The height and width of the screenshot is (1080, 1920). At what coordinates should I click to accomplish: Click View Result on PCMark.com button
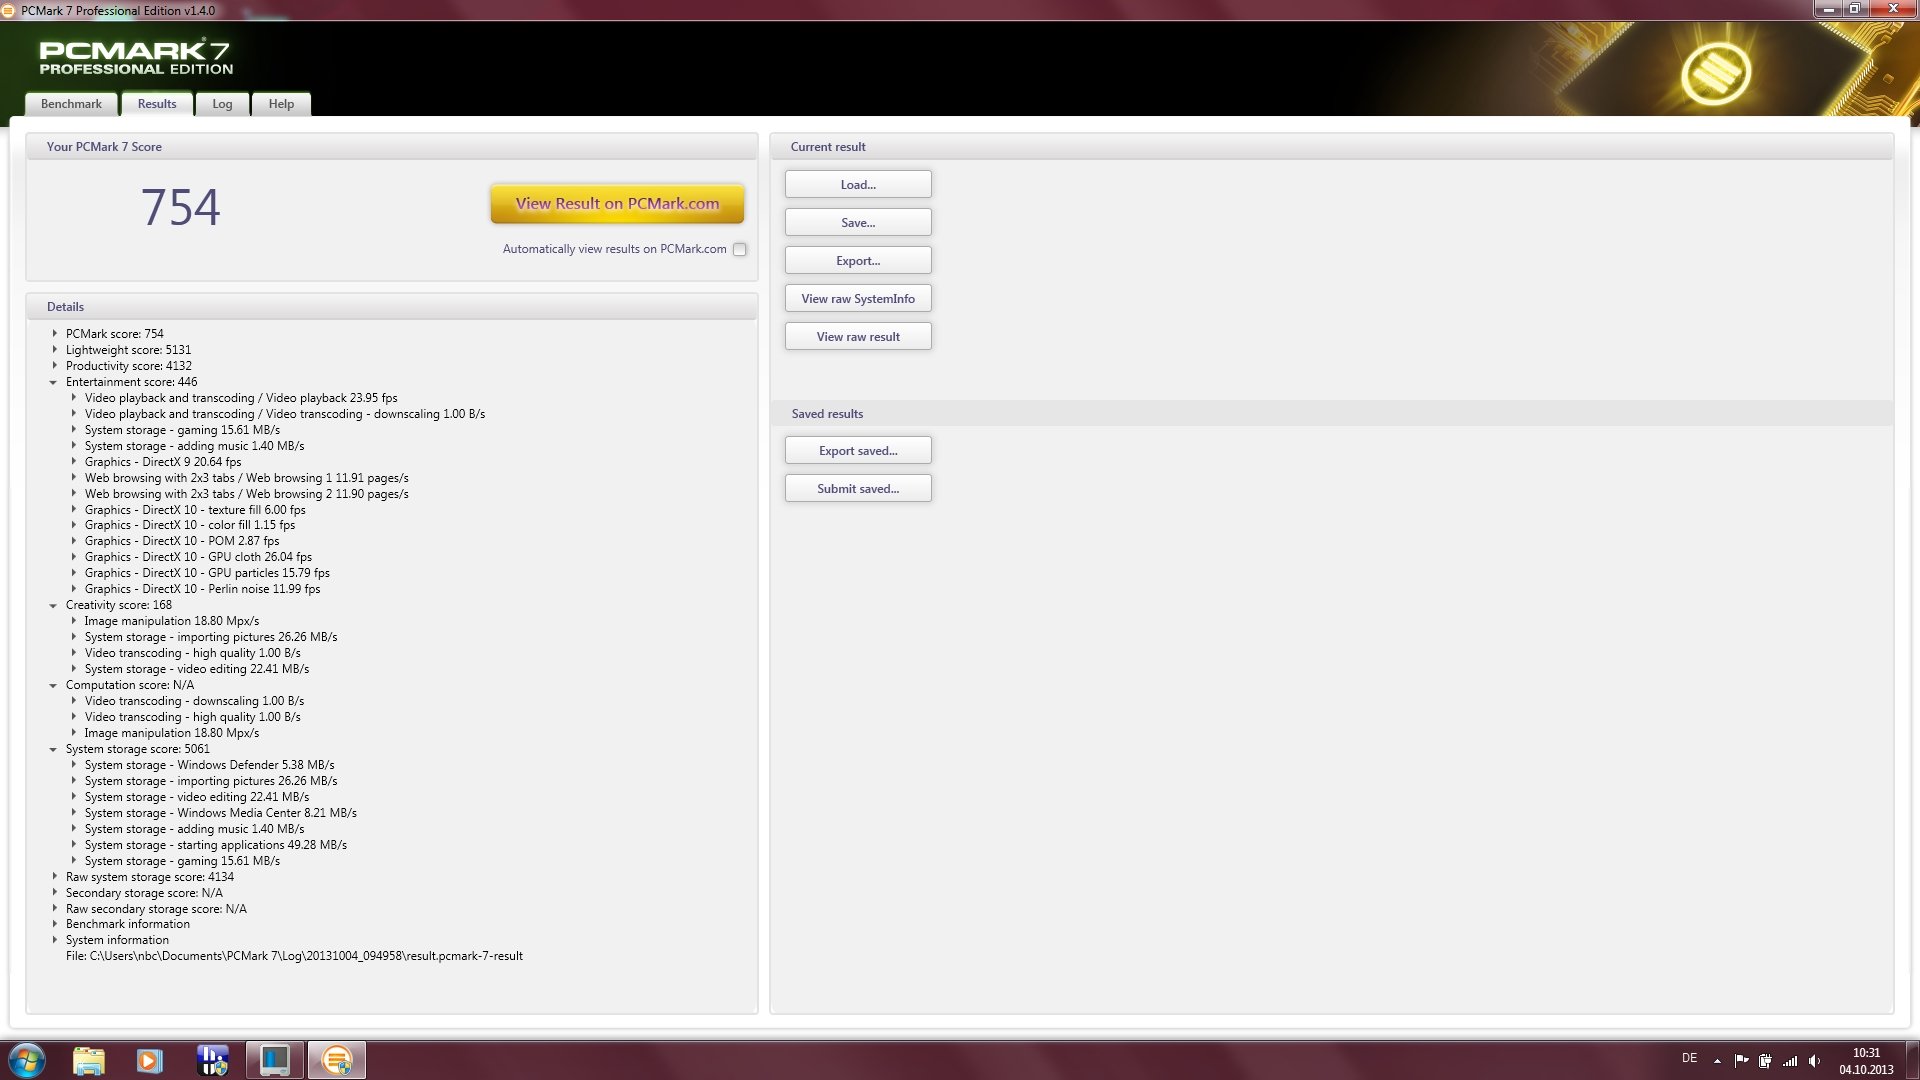[617, 204]
